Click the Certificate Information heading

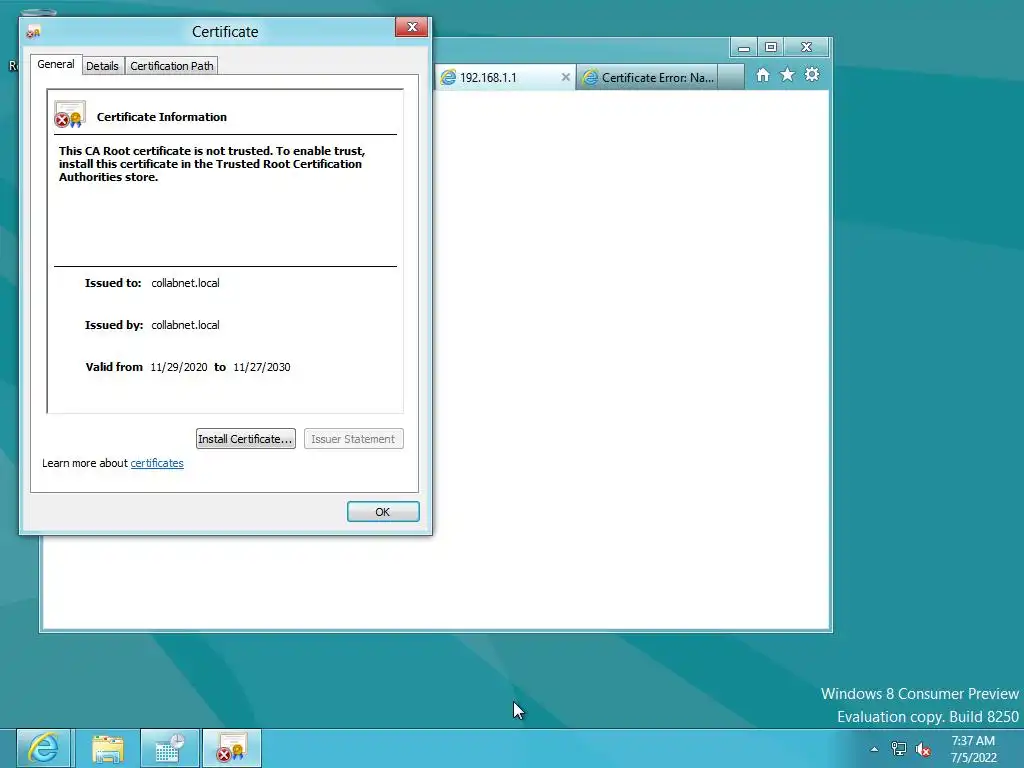tap(162, 117)
